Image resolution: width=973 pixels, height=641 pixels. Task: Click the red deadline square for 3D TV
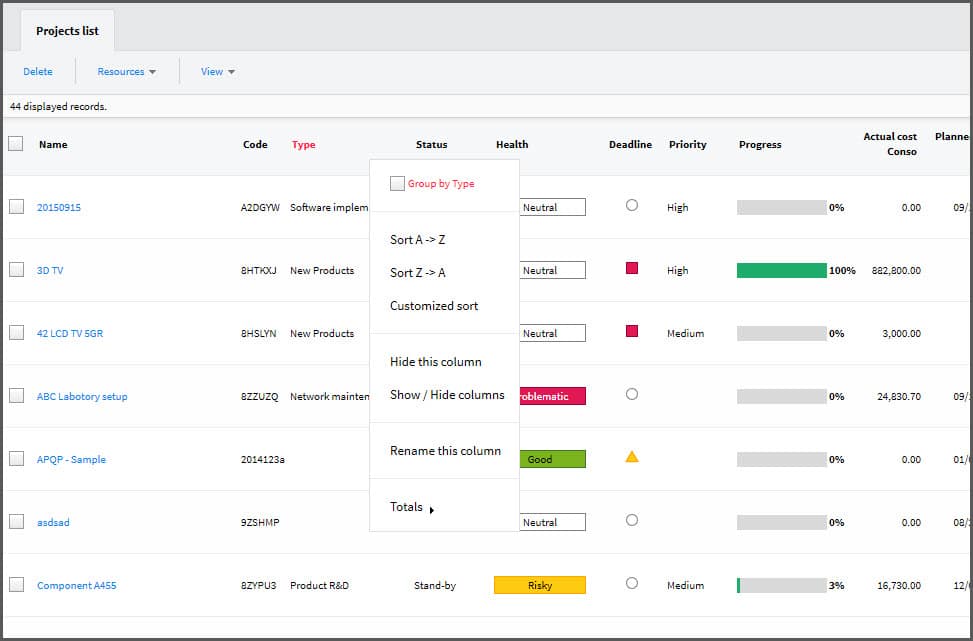632,268
